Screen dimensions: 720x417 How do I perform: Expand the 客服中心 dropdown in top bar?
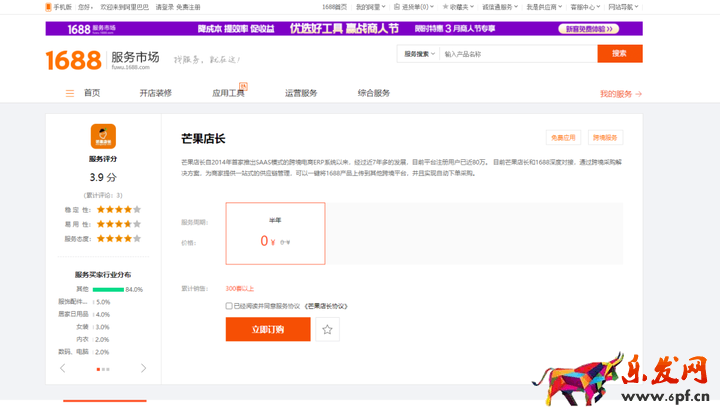tap(583, 6)
